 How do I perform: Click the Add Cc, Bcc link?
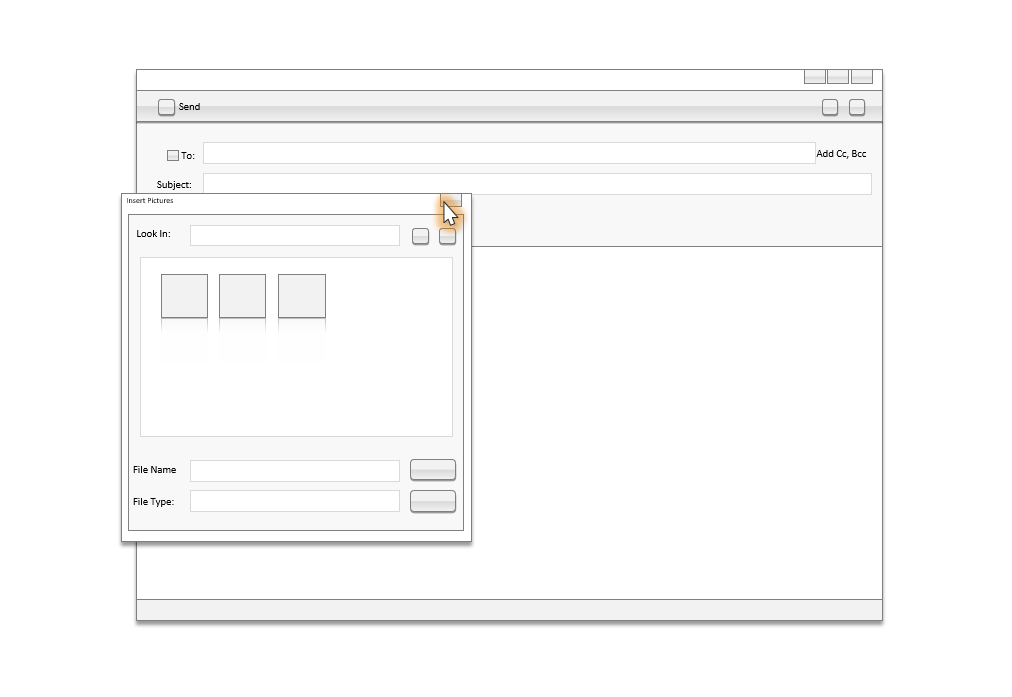click(841, 154)
